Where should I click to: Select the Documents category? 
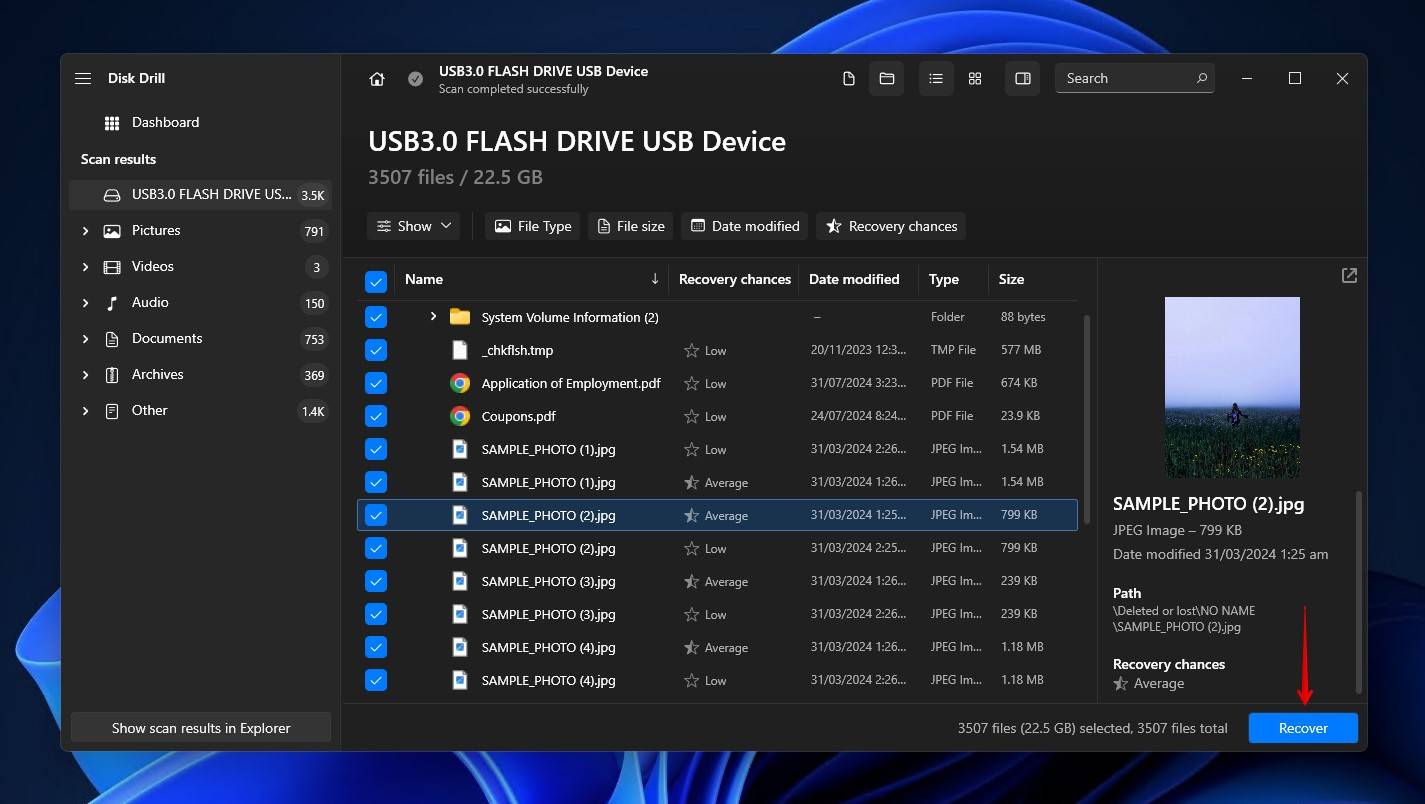click(x=200, y=338)
